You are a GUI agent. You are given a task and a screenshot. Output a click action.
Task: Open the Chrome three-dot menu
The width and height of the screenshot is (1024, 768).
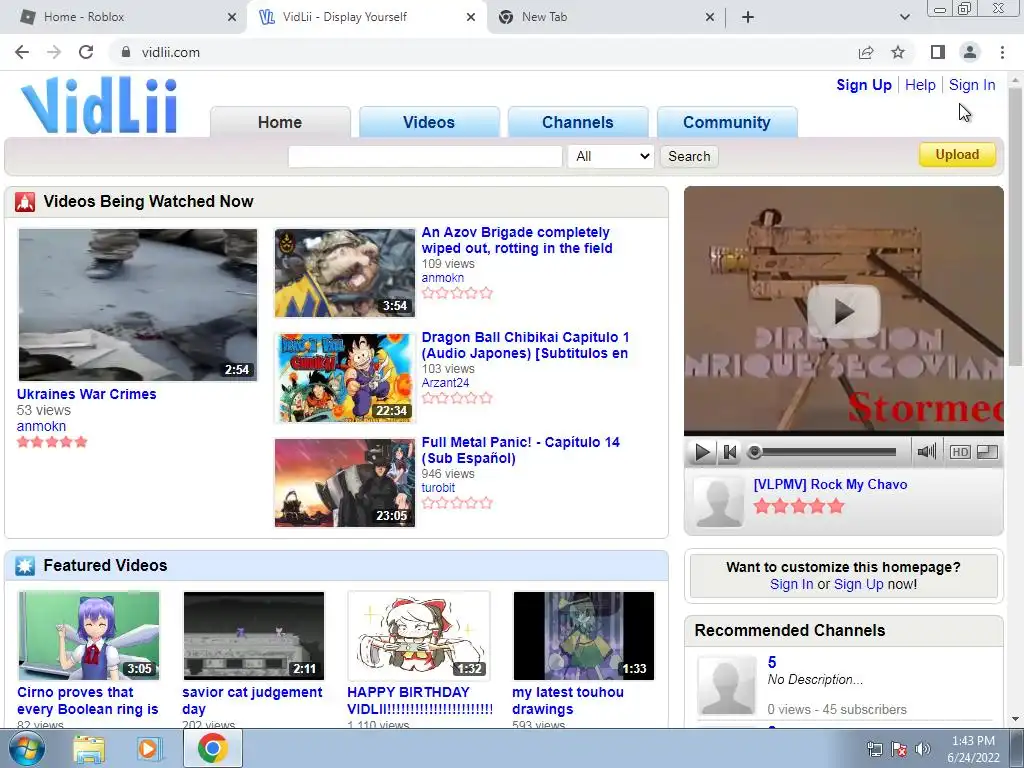pyautogui.click(x=1002, y=52)
